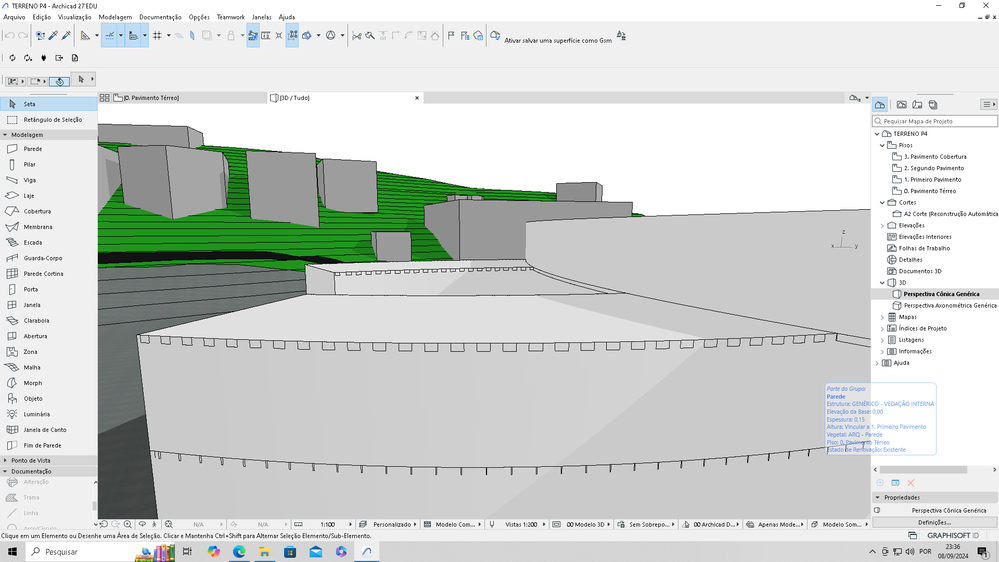Select the Cobertura roof tool

point(37,211)
